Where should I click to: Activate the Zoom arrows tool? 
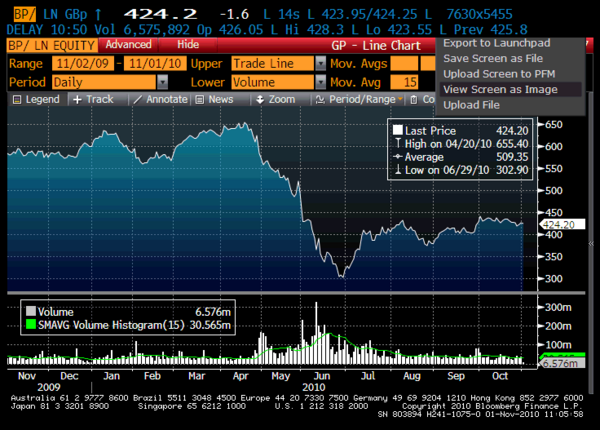[x=260, y=99]
